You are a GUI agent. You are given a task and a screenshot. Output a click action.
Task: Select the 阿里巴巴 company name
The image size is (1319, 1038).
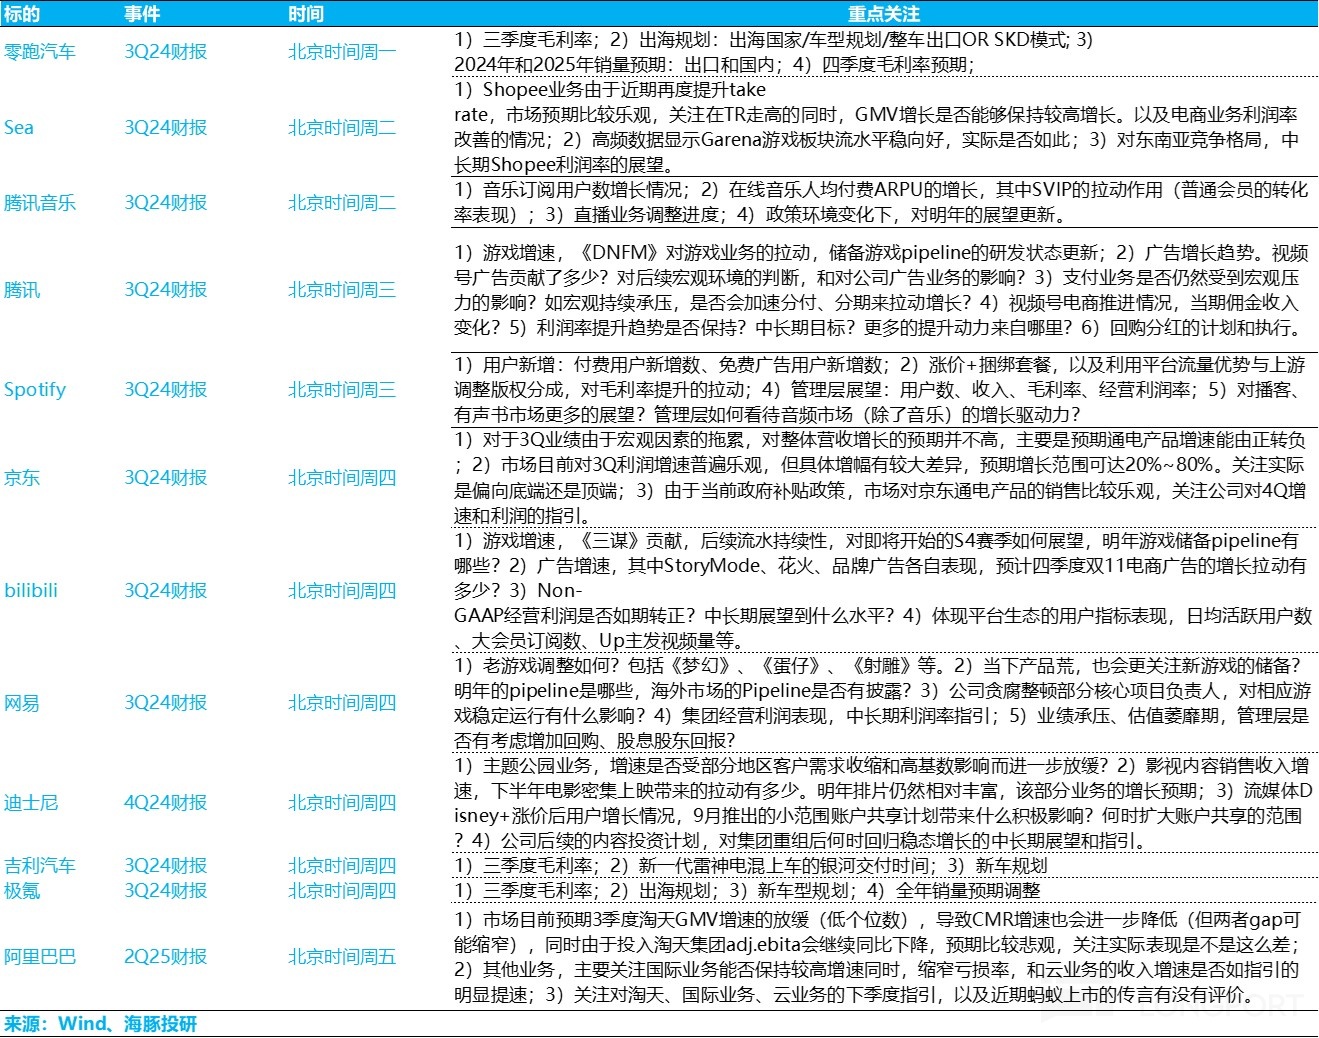pos(40,957)
